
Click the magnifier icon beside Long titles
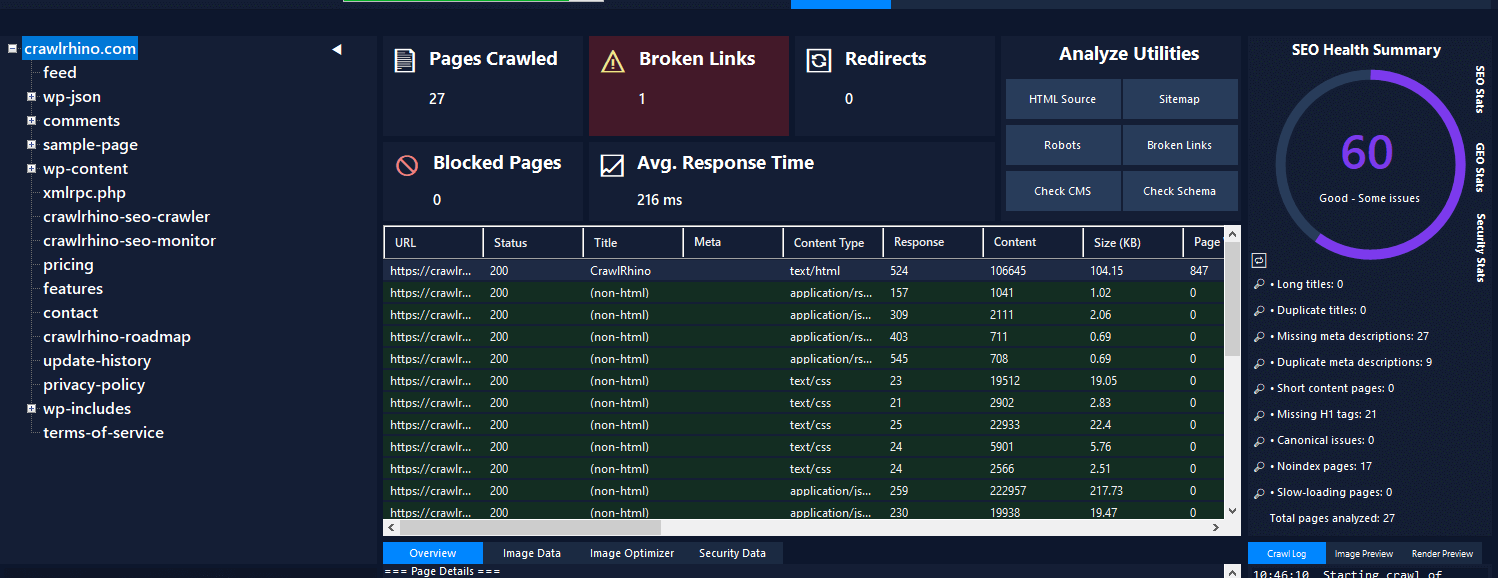(1259, 285)
